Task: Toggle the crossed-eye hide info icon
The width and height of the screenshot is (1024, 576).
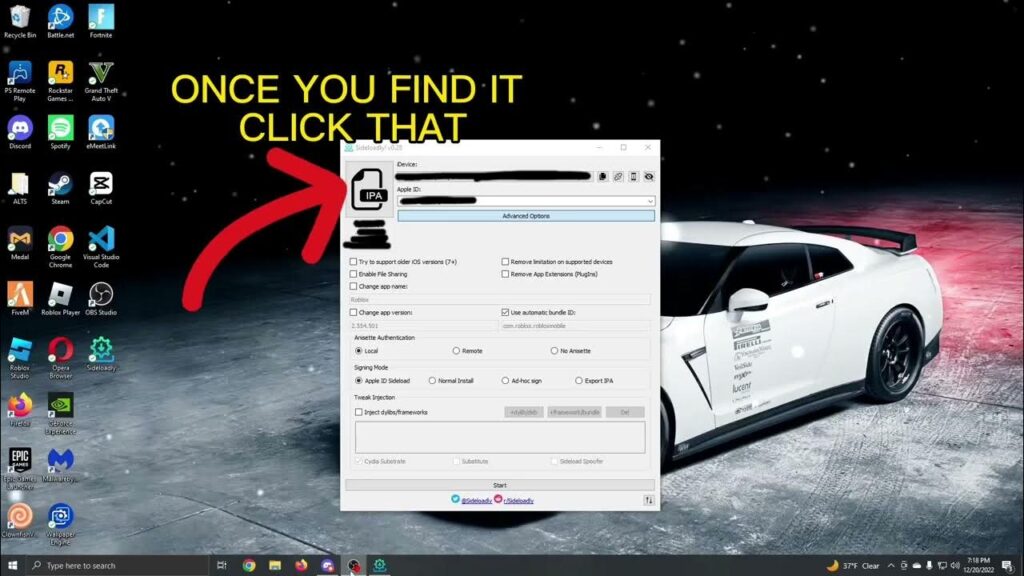Action: tap(649, 176)
